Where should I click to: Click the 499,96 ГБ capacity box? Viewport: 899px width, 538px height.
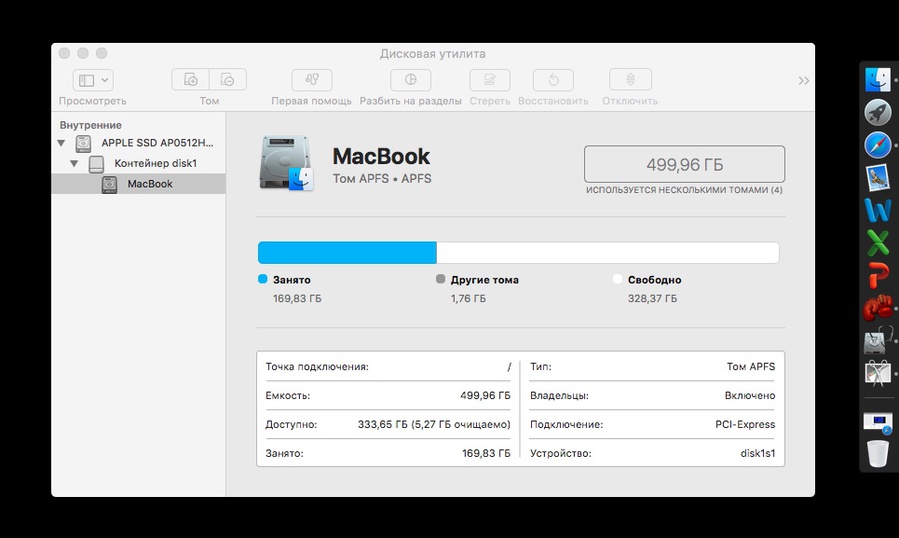click(x=685, y=165)
